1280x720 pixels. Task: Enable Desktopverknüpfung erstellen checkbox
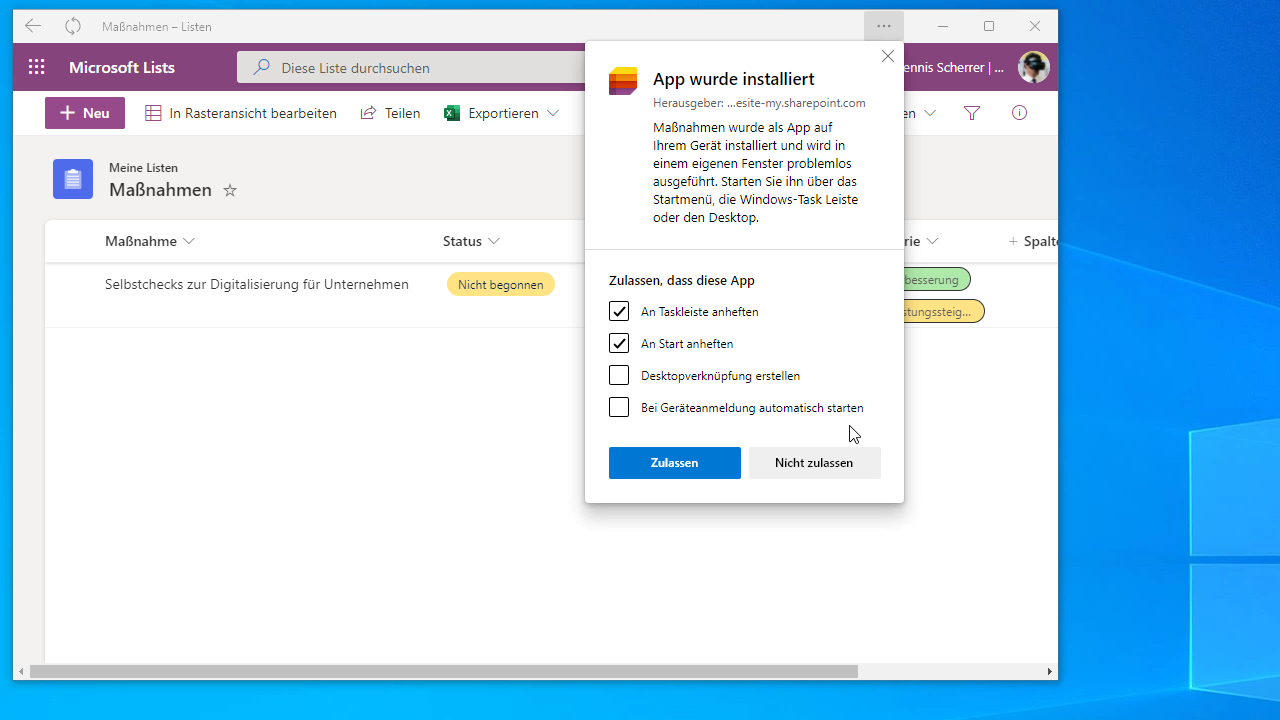tap(619, 375)
